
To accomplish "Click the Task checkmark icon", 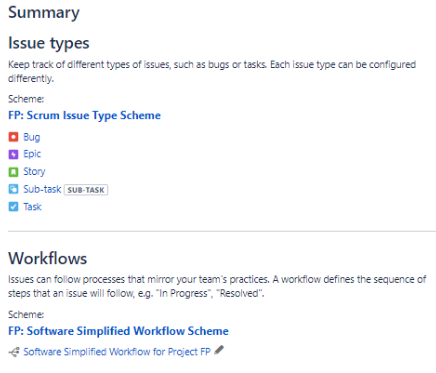I will [13, 207].
